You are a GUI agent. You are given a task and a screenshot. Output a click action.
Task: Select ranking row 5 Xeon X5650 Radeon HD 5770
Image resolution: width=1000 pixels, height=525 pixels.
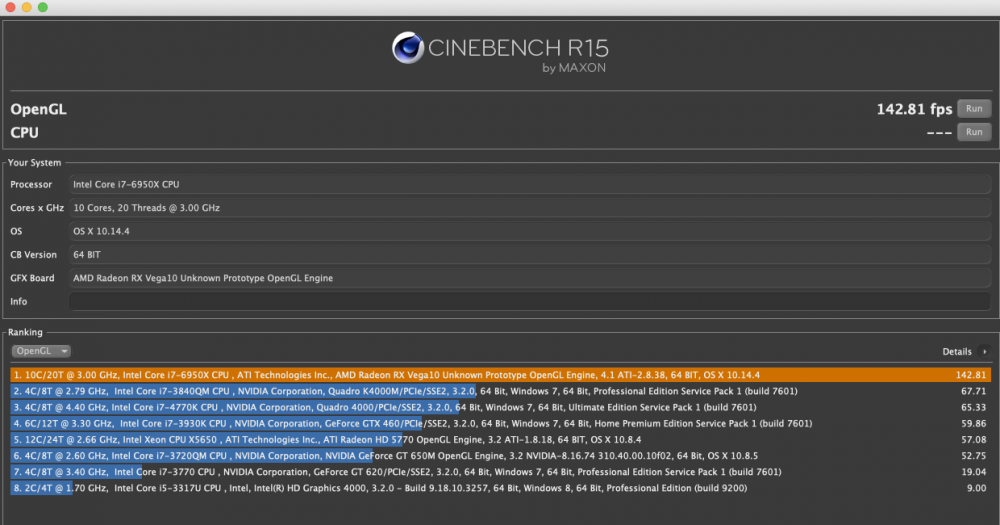point(501,440)
